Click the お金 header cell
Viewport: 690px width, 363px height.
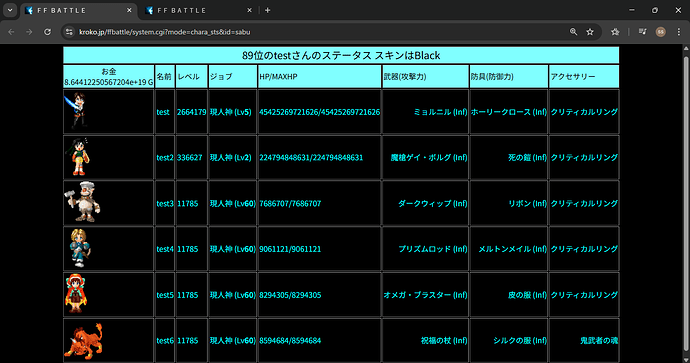coord(109,77)
